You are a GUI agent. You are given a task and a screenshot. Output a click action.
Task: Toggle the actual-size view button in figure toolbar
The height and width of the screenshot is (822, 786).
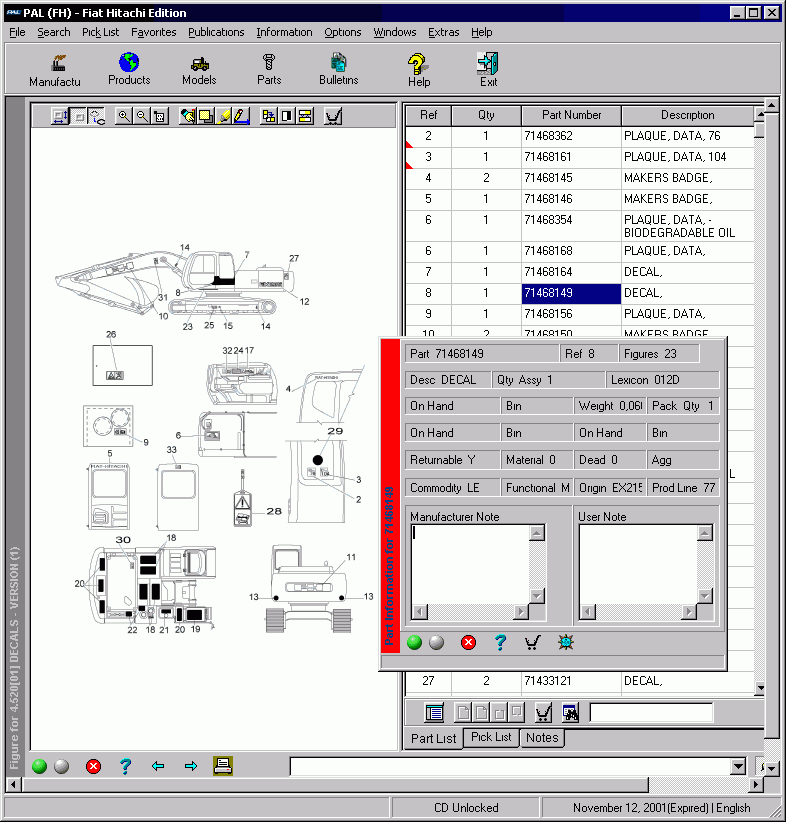pos(79,116)
